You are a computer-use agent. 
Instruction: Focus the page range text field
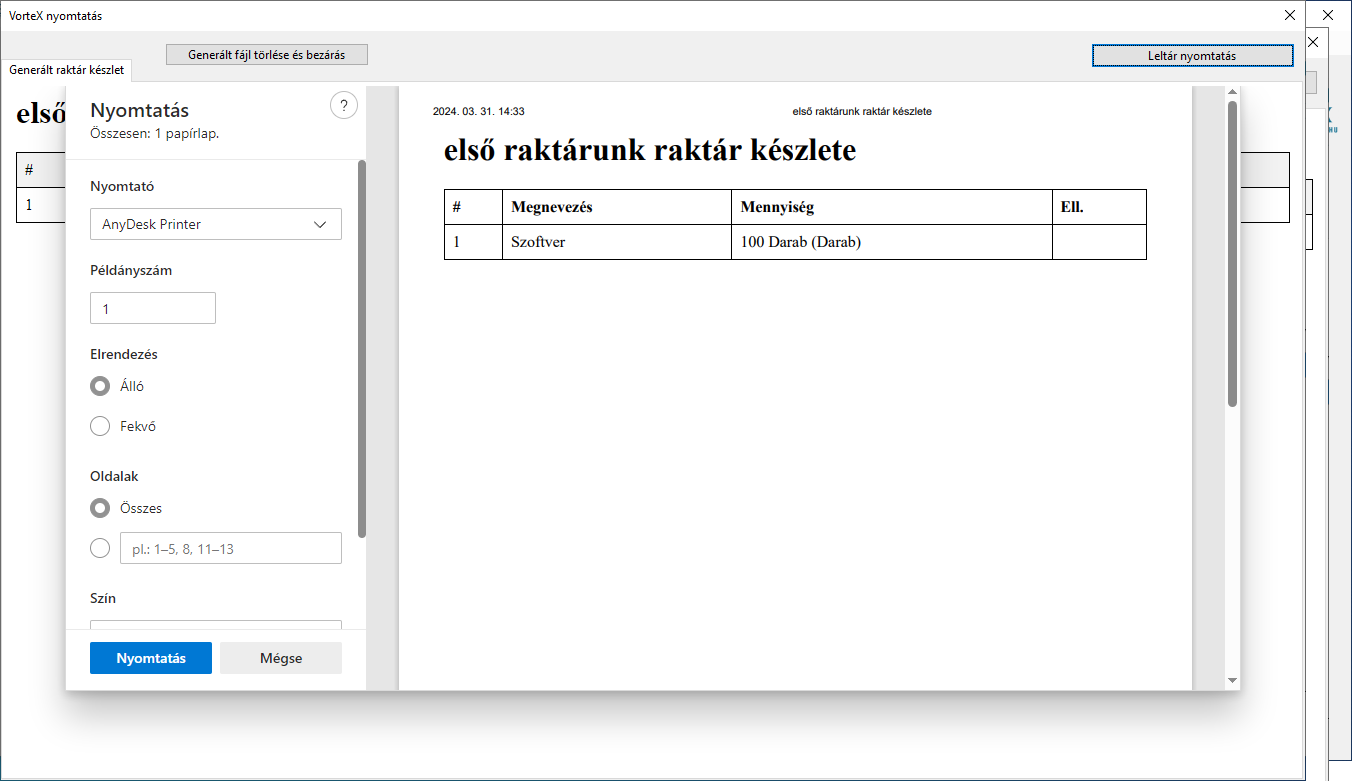(230, 549)
